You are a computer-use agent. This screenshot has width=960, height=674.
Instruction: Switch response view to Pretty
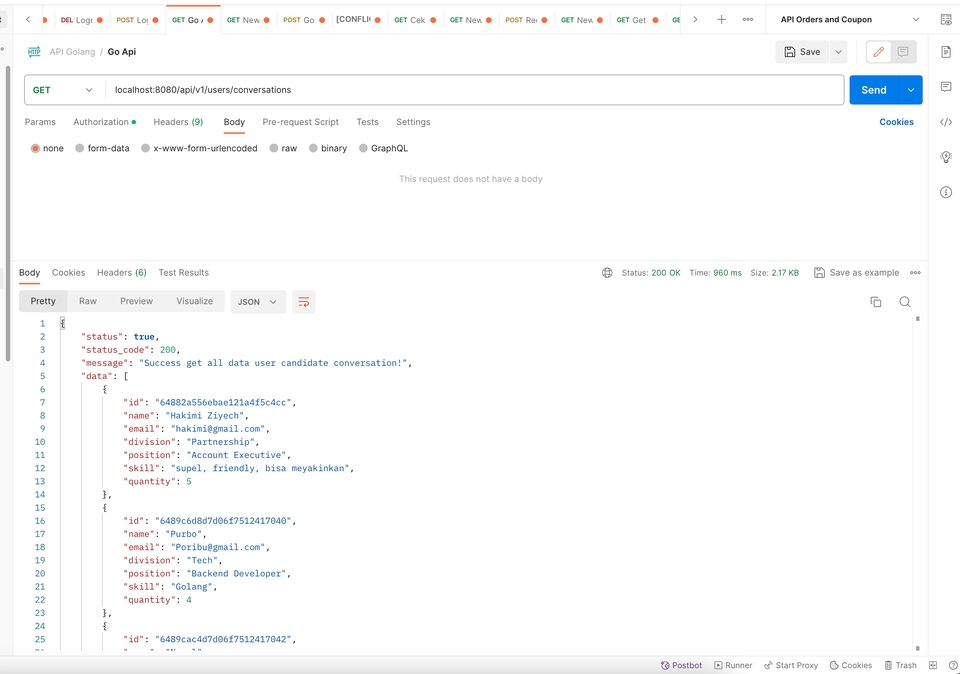pos(43,301)
